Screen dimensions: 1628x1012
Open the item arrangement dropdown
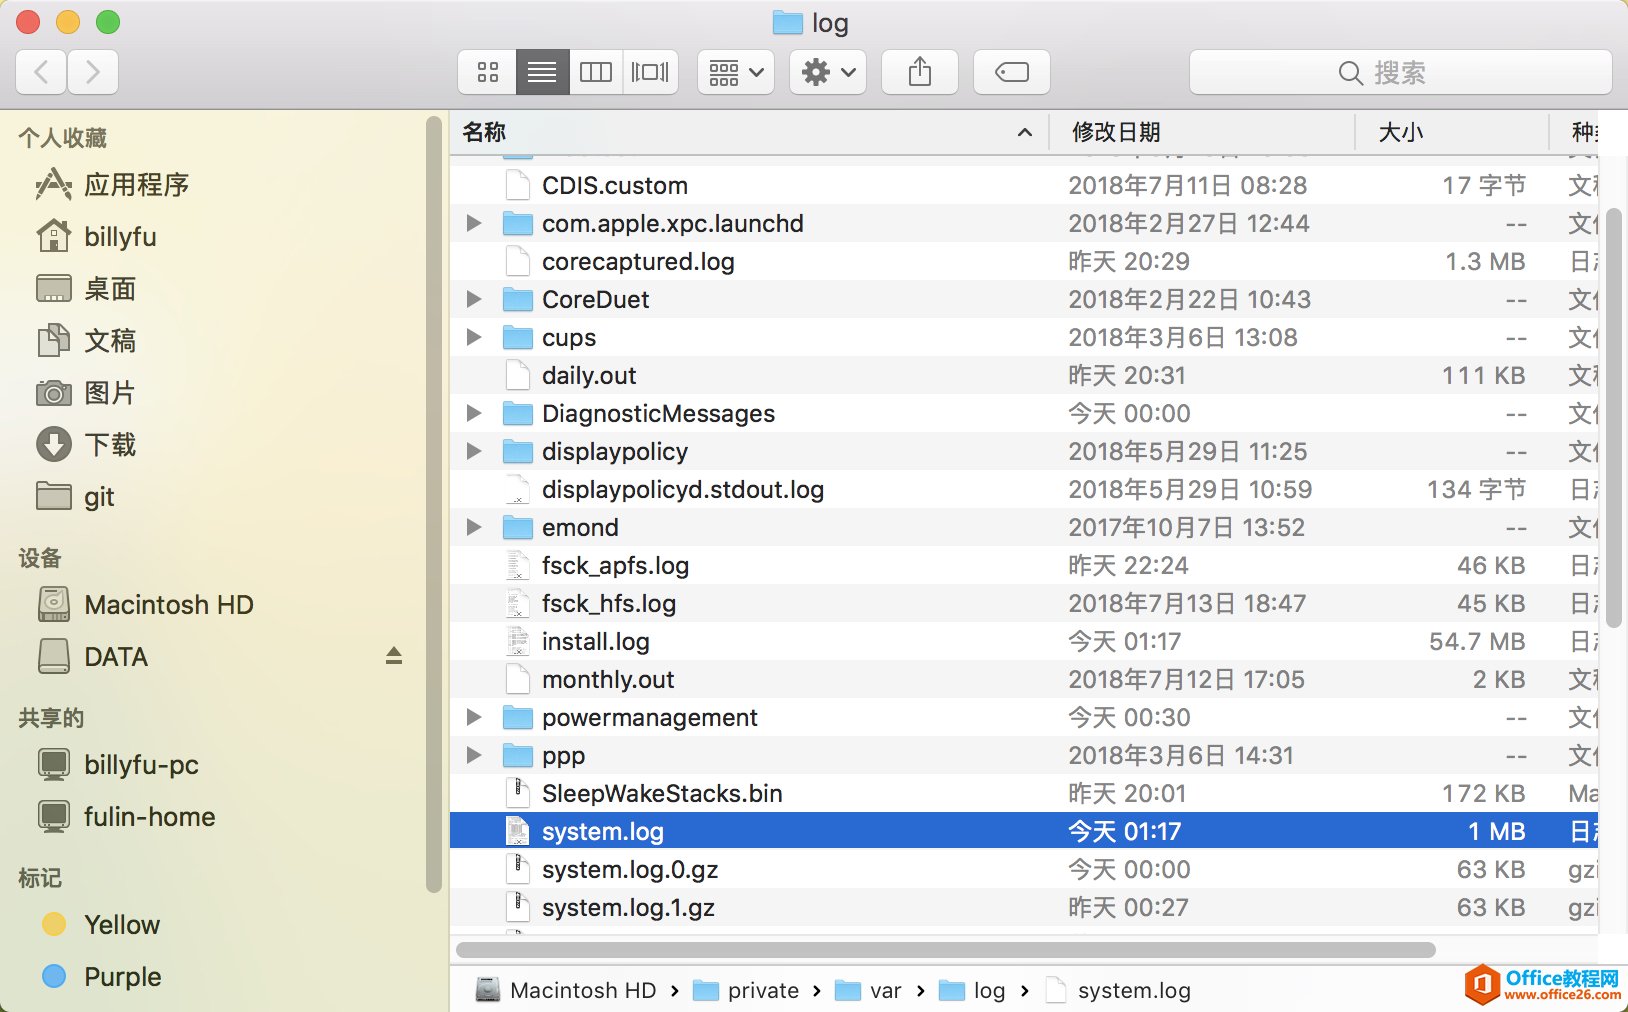pos(736,72)
